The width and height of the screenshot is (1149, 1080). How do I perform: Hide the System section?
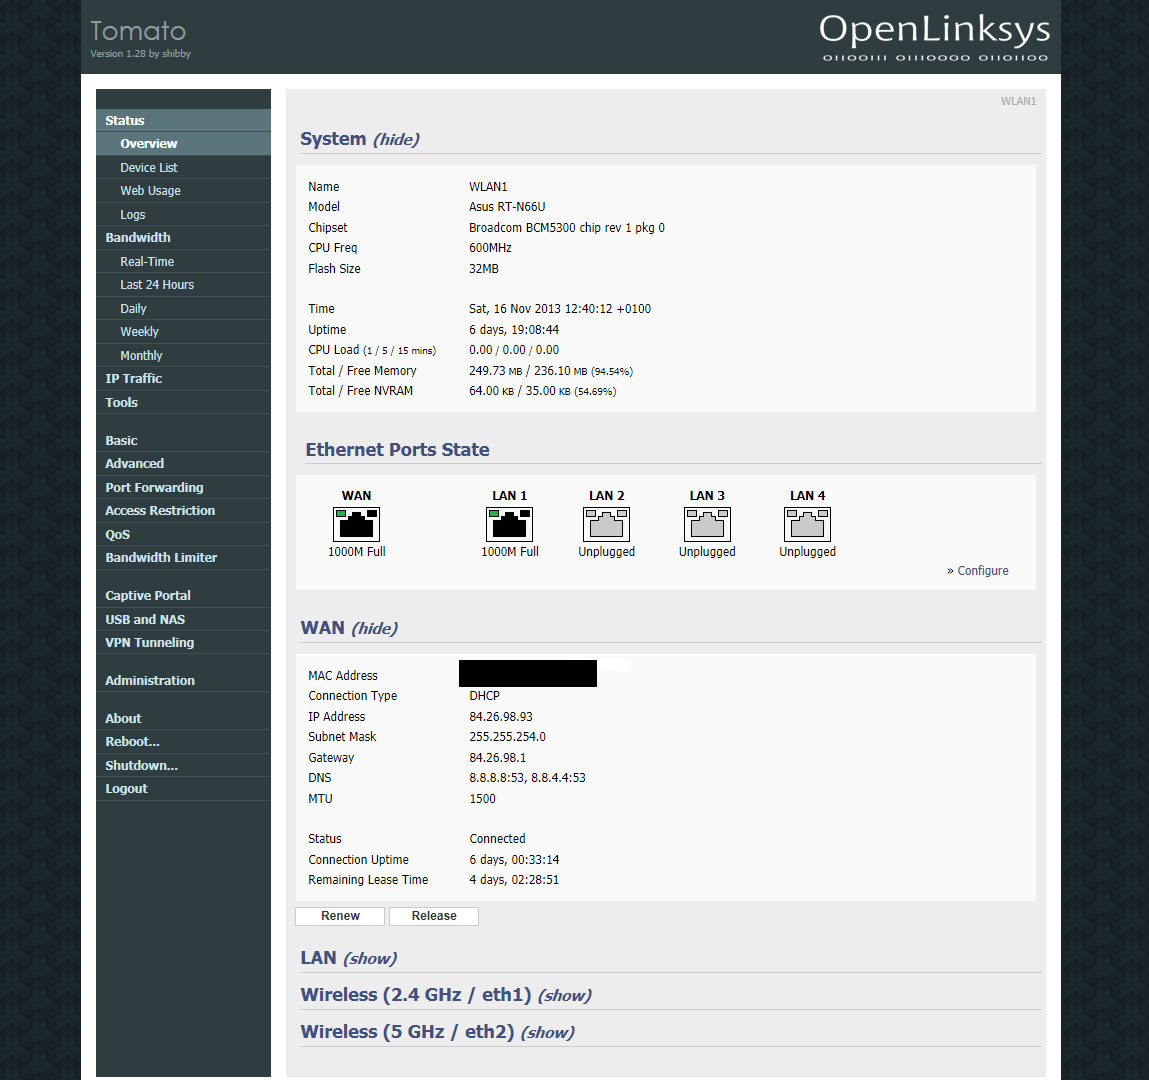396,139
